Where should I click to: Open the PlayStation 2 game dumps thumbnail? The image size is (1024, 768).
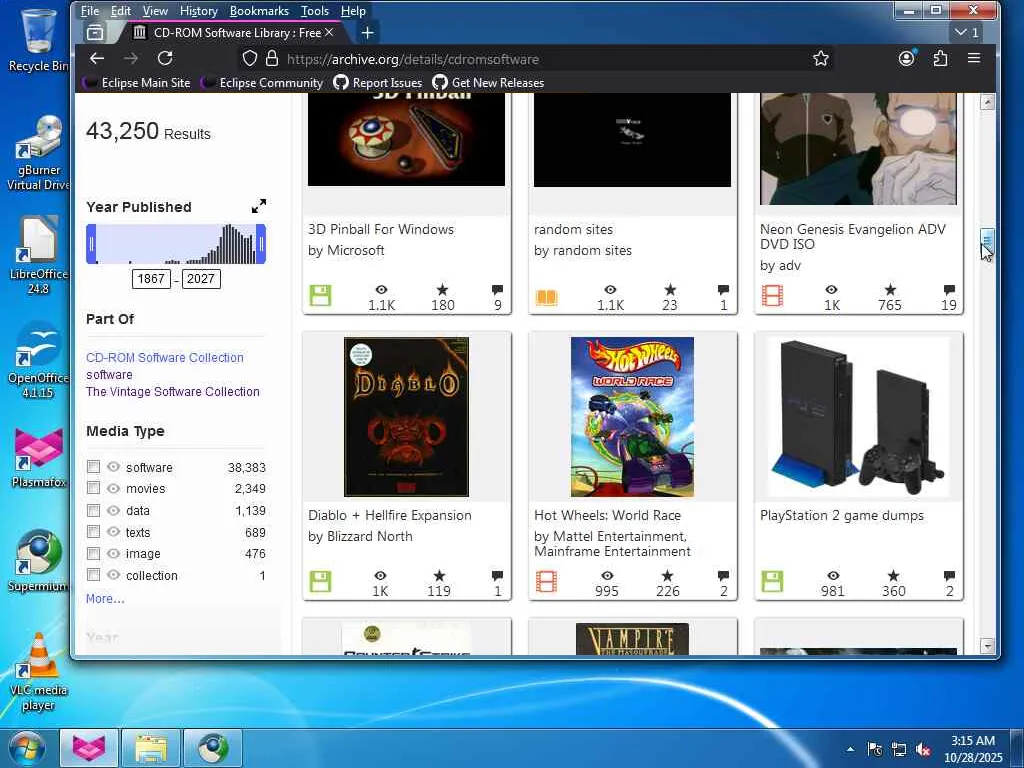click(x=858, y=417)
